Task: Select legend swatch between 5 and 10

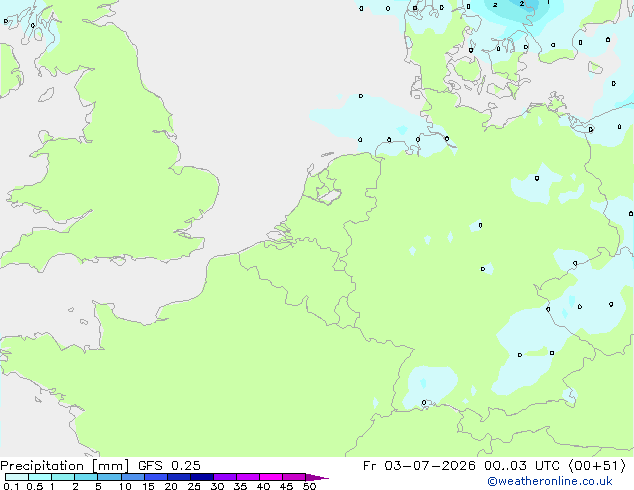Action: click(110, 477)
